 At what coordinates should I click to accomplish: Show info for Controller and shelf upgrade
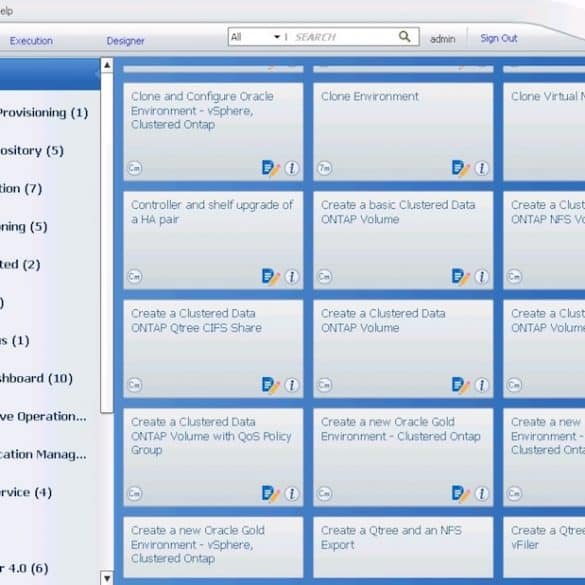pos(292,276)
